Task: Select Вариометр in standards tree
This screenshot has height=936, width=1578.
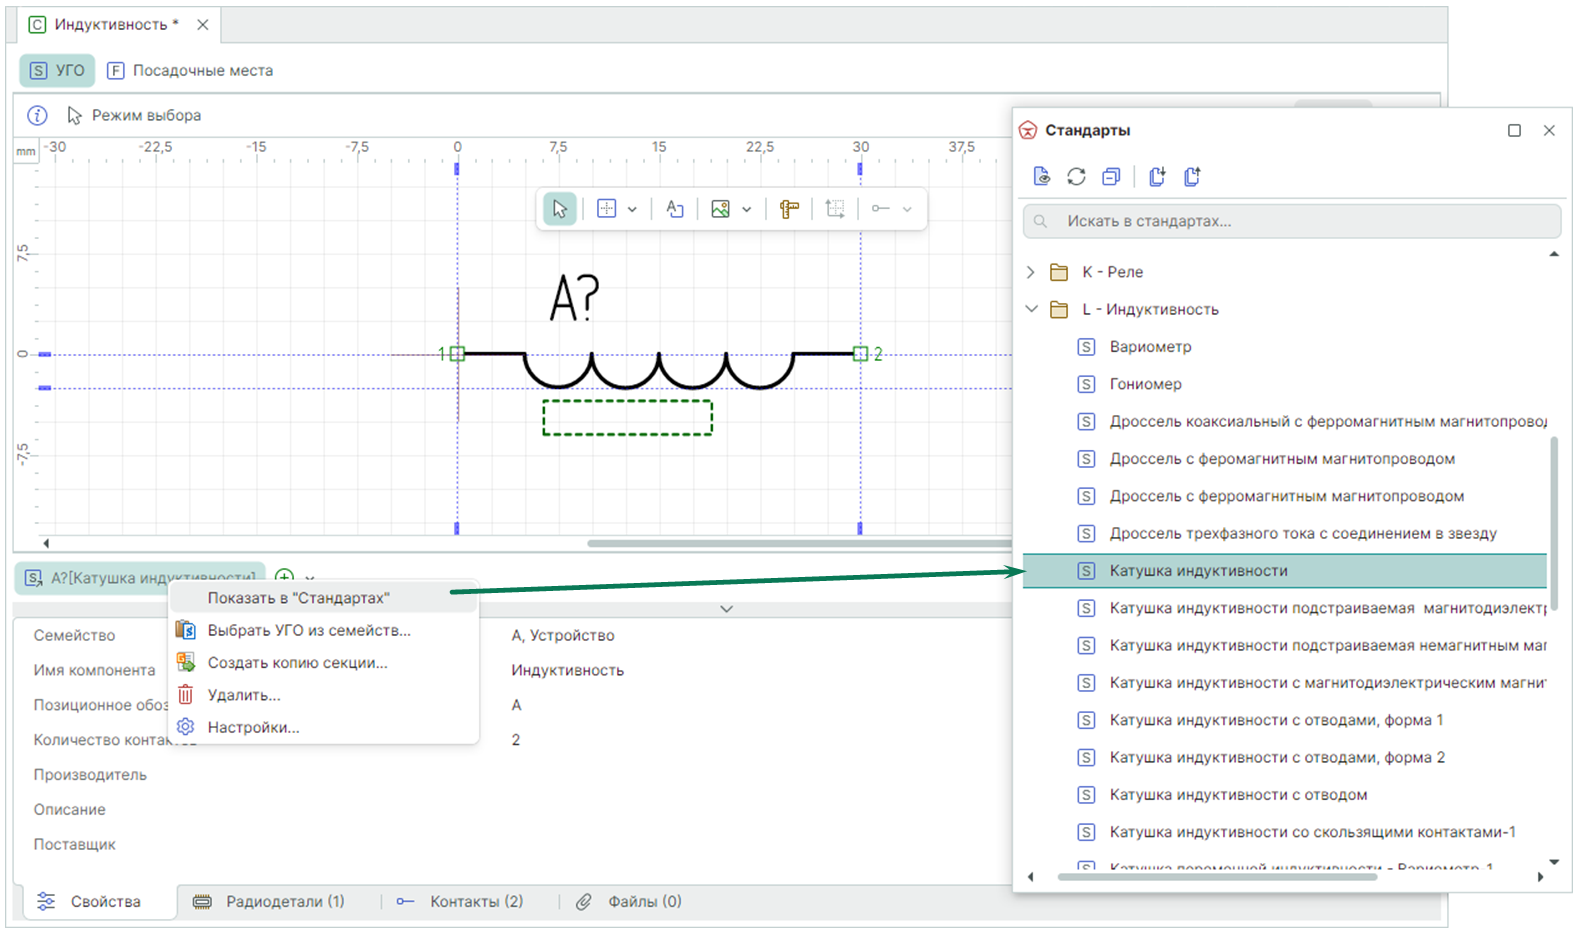Action: 1150,347
